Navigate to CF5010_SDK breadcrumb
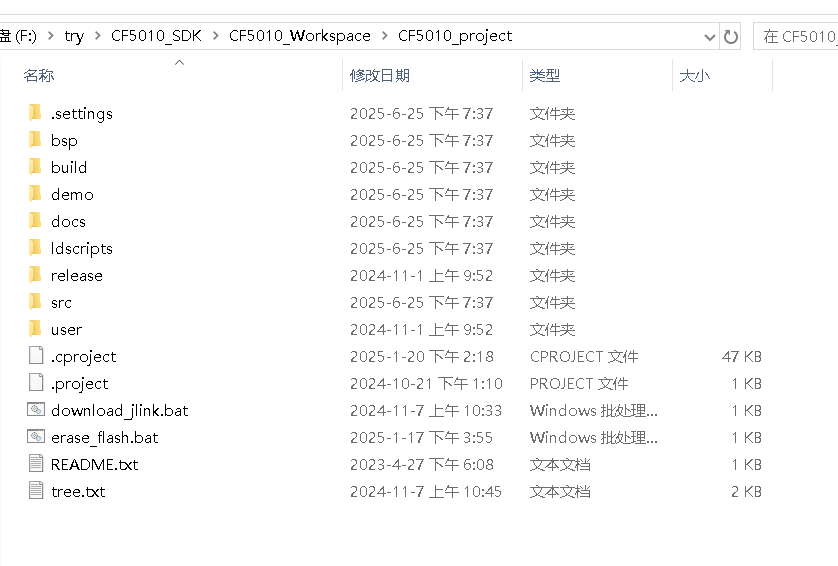This screenshot has width=838, height=566. tap(156, 36)
